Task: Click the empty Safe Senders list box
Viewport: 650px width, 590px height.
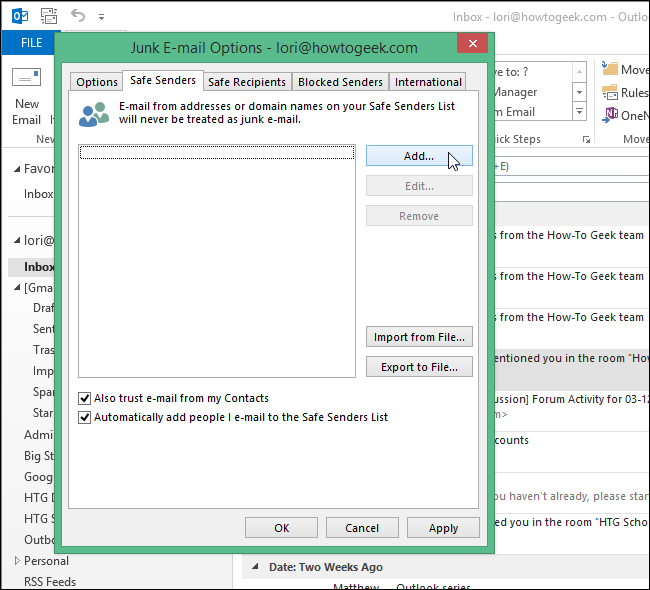Action: point(217,261)
